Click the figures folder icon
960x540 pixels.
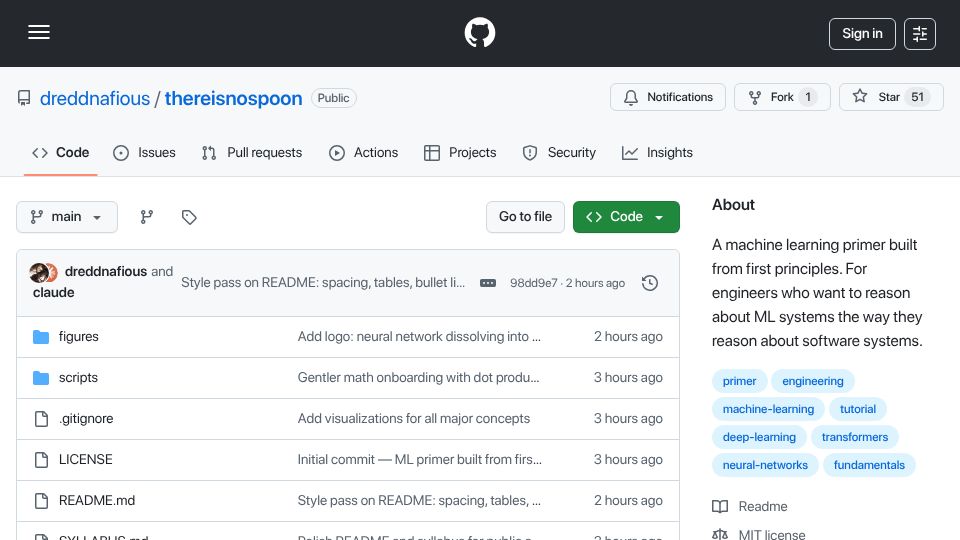tap(41, 337)
